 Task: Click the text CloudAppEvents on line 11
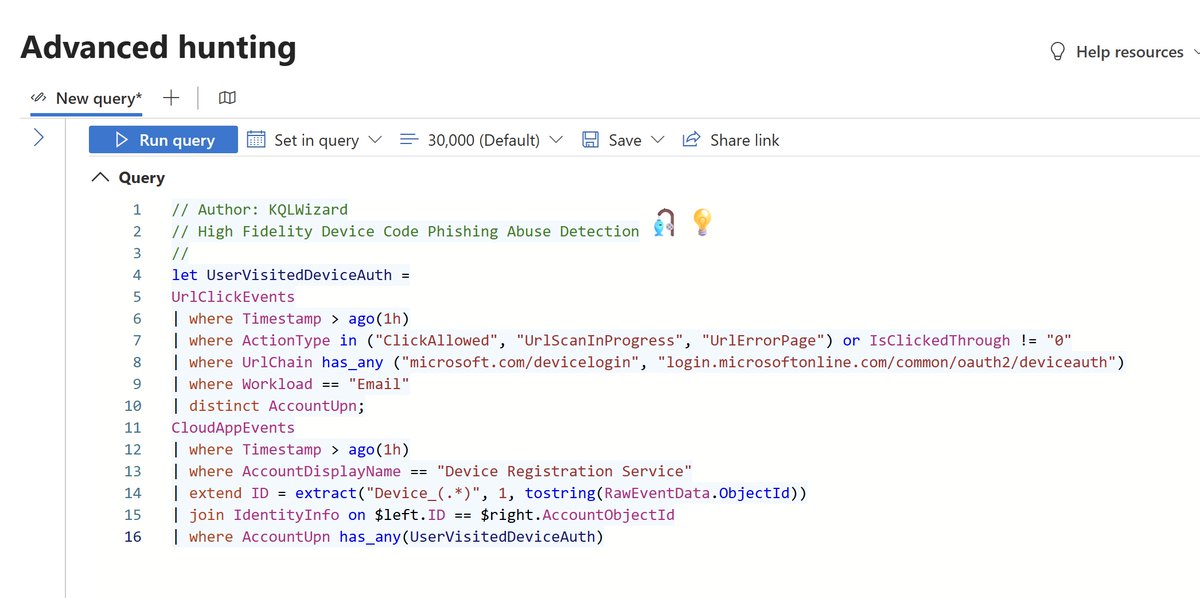233,427
